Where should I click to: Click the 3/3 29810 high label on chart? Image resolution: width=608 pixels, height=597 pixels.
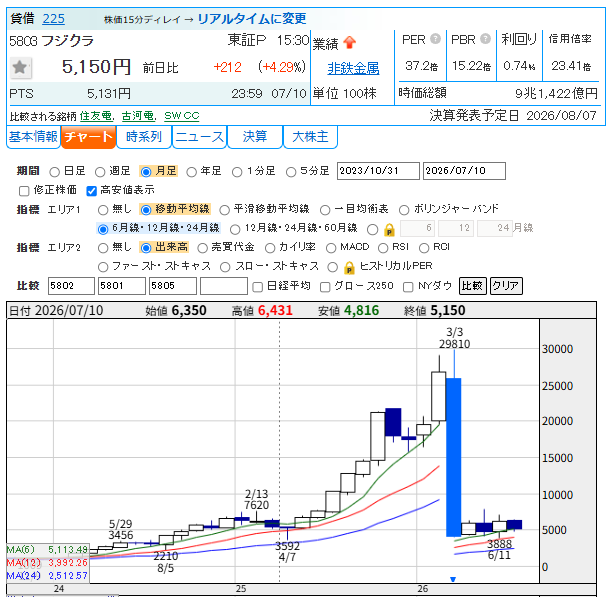coord(454,338)
